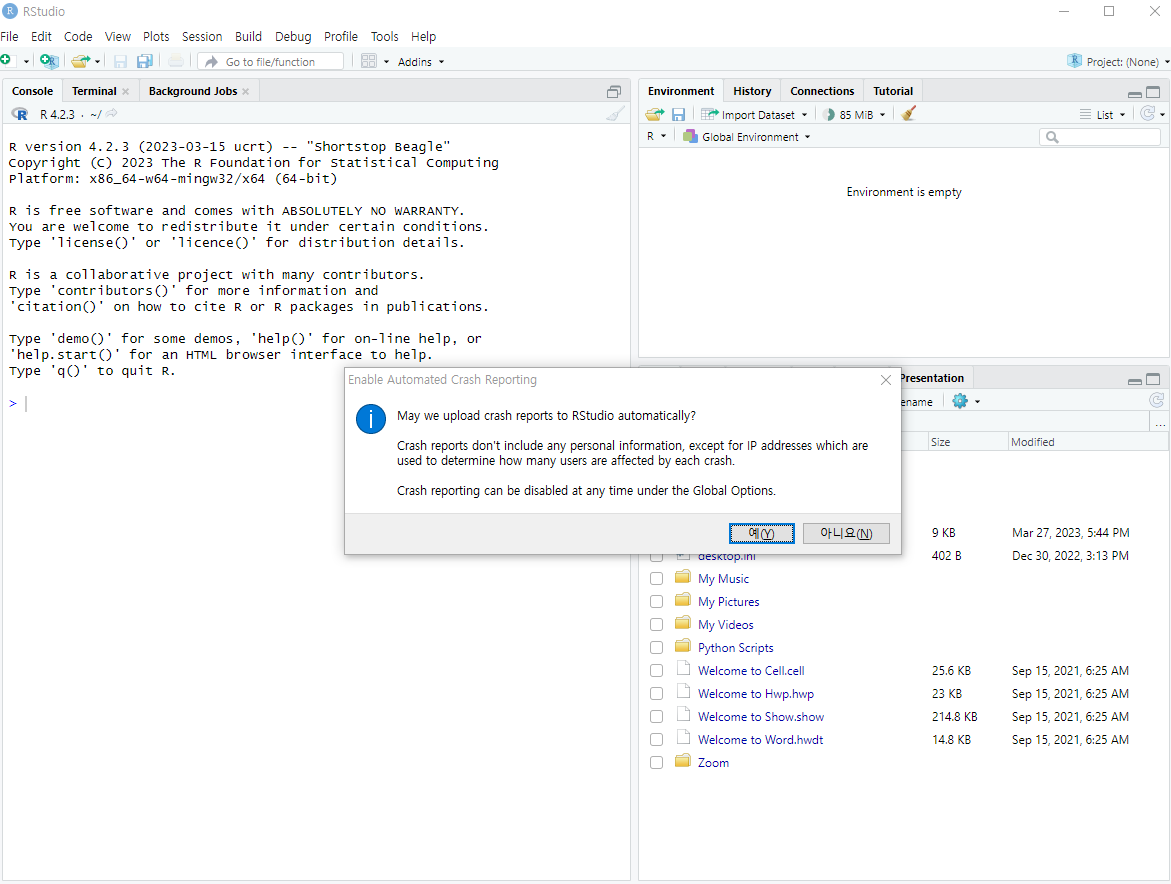Refresh the Files pane listing

coord(1157,401)
